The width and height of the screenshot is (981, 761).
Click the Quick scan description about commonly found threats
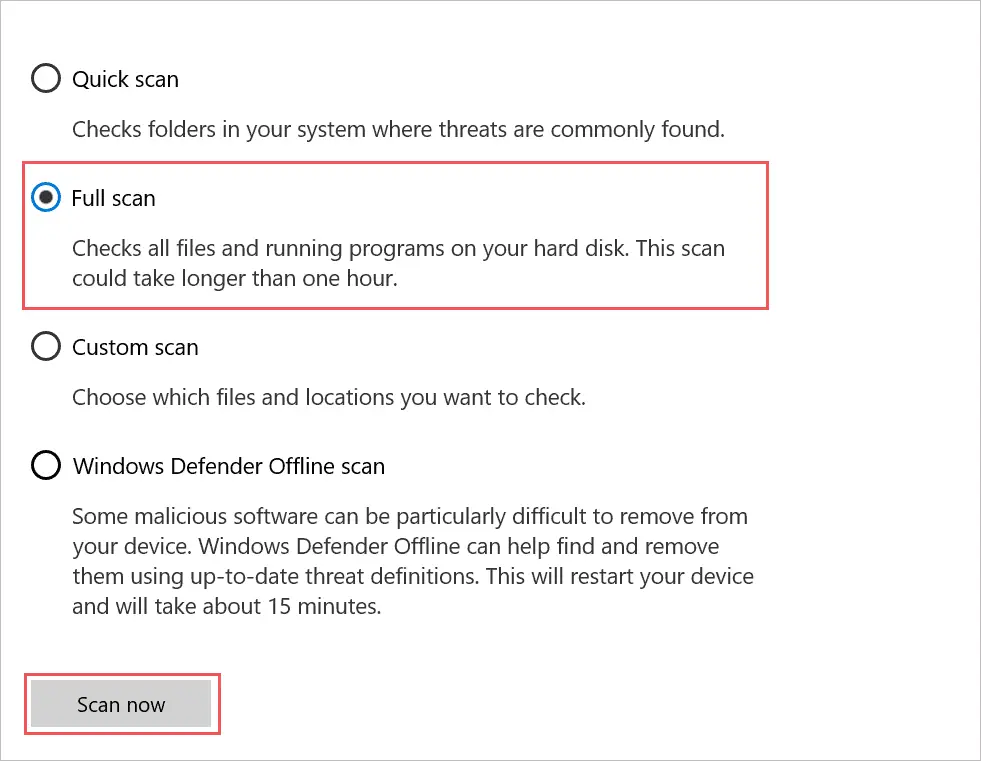coord(397,129)
